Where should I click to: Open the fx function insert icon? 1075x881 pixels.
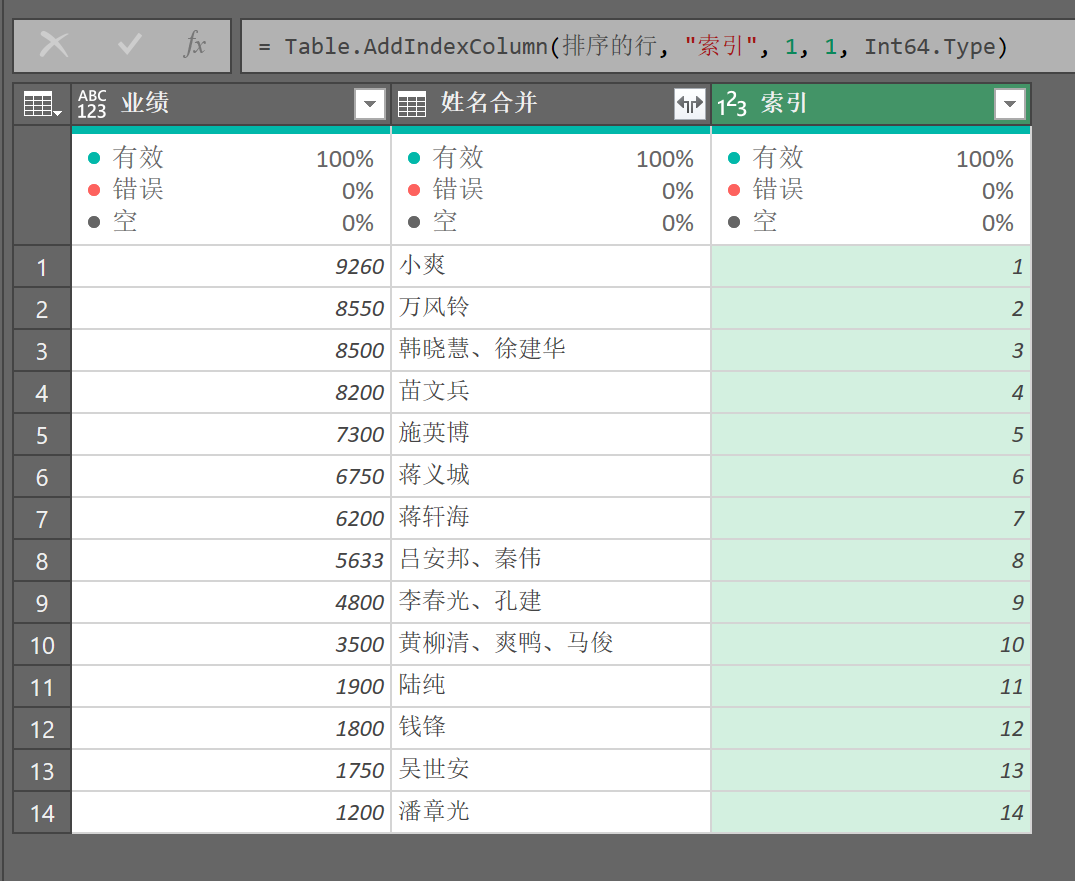click(195, 45)
